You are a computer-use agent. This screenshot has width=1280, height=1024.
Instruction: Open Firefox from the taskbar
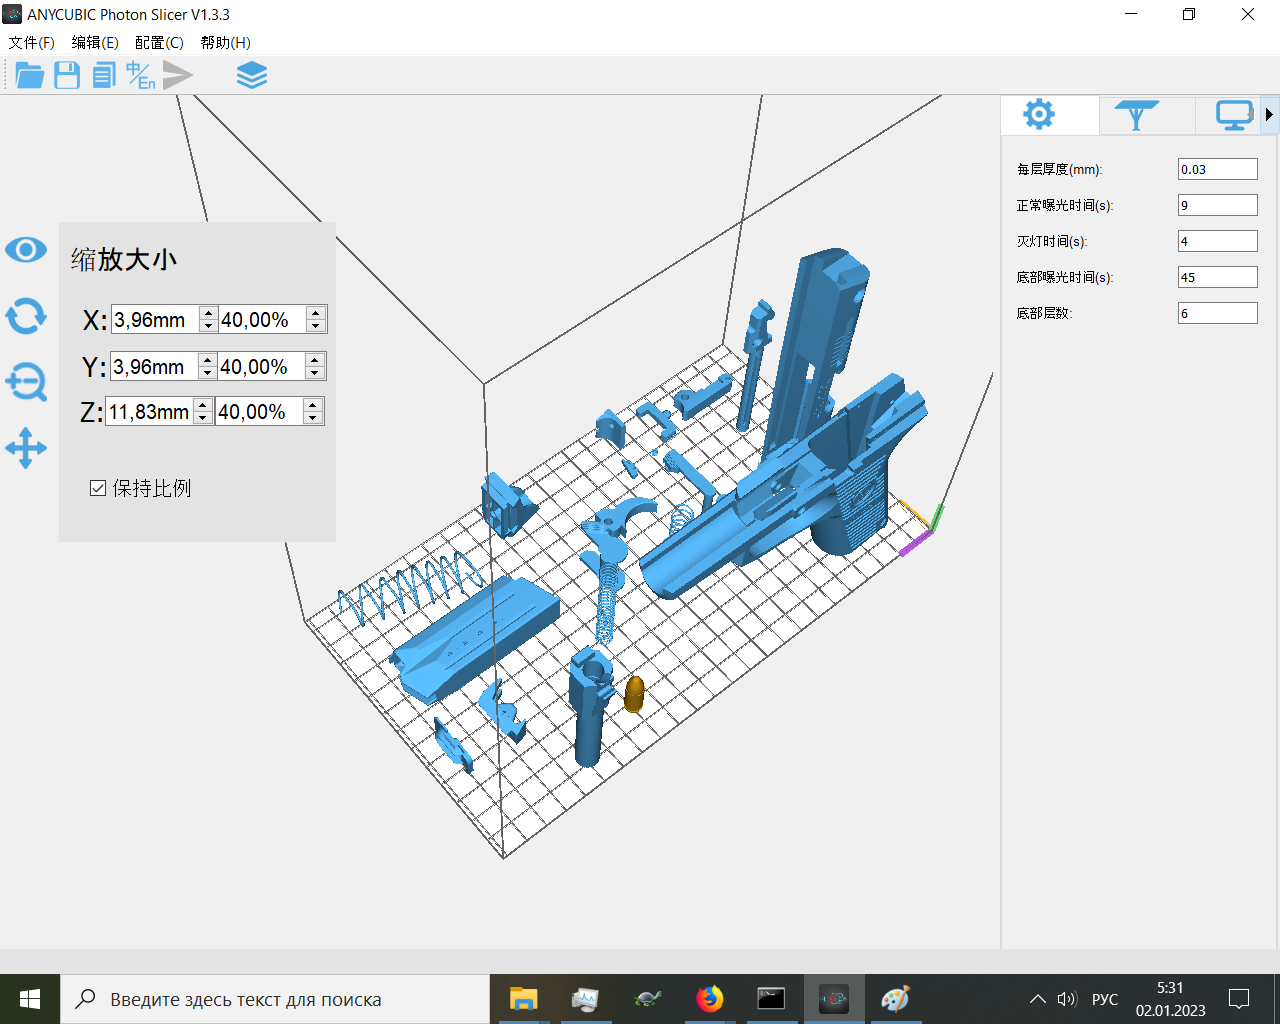click(x=709, y=999)
